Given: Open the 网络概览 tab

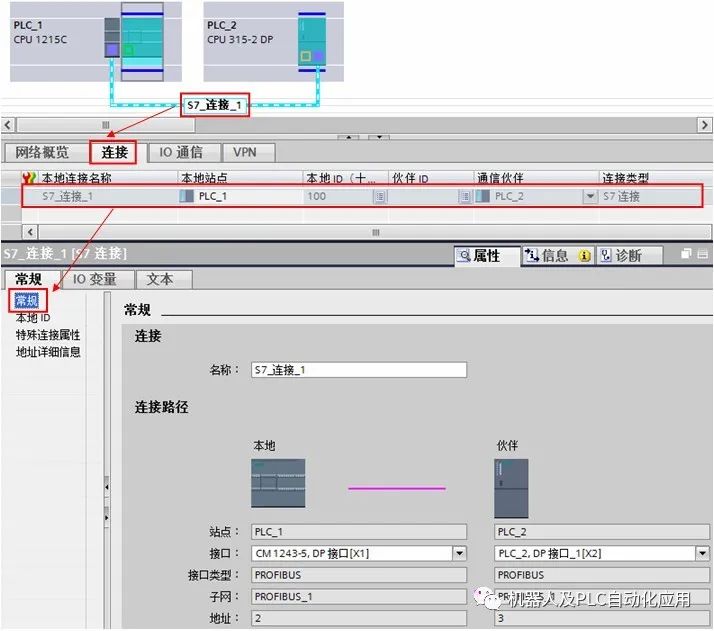Looking at the screenshot, I should [42, 152].
